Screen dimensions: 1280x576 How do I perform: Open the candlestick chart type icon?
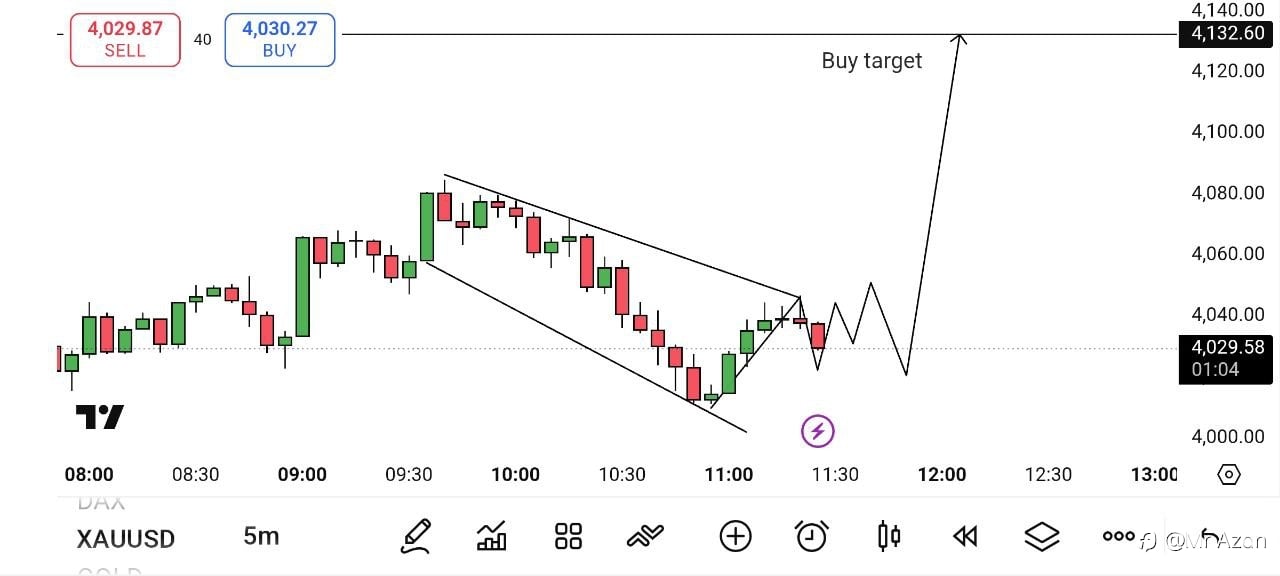(x=888, y=537)
